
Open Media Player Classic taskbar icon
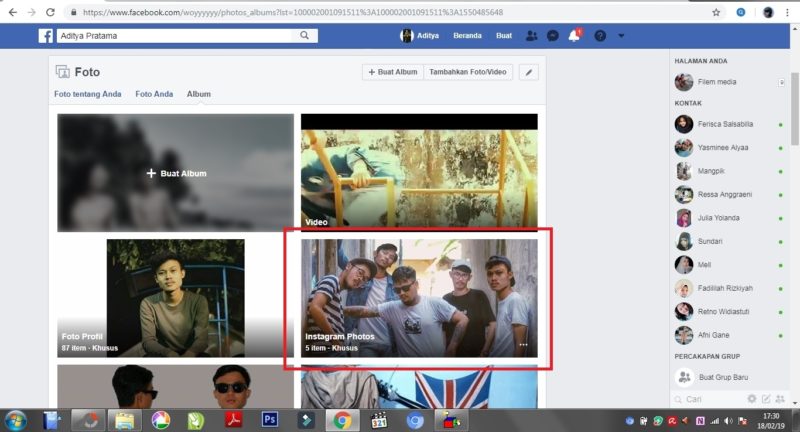(x=379, y=421)
